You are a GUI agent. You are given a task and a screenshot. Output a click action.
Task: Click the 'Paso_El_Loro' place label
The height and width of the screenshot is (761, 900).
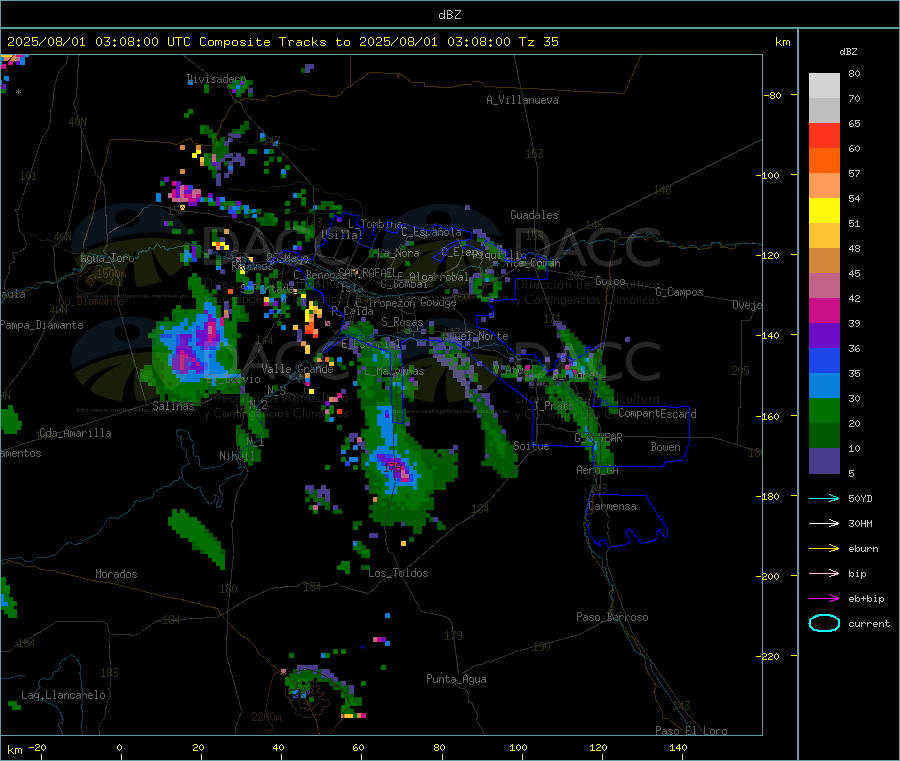(691, 731)
